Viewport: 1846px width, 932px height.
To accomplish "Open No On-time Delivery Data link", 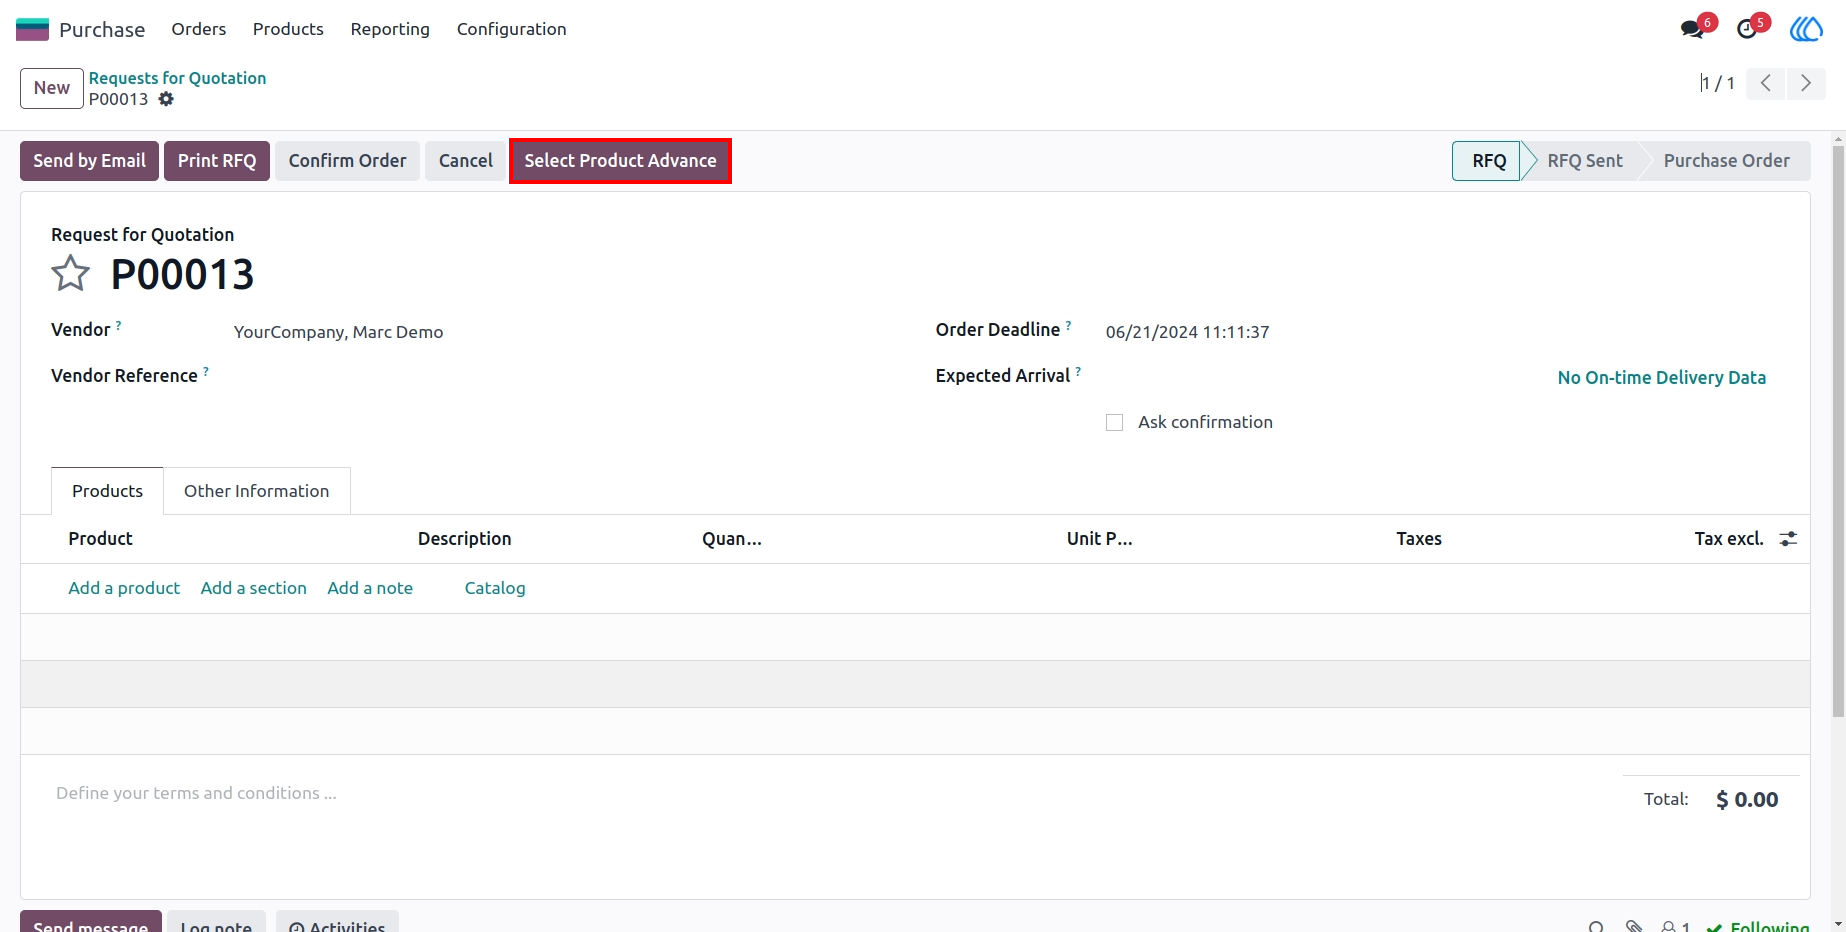I will tap(1661, 378).
